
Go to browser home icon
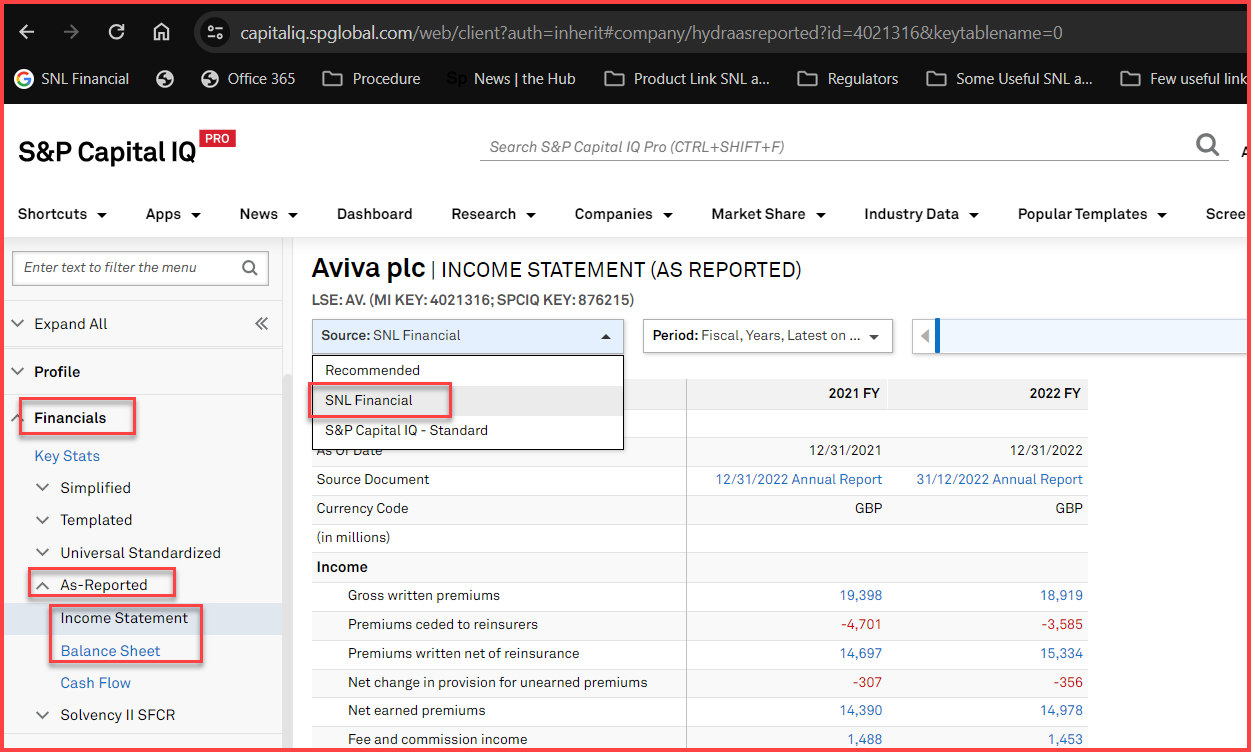pos(161,32)
